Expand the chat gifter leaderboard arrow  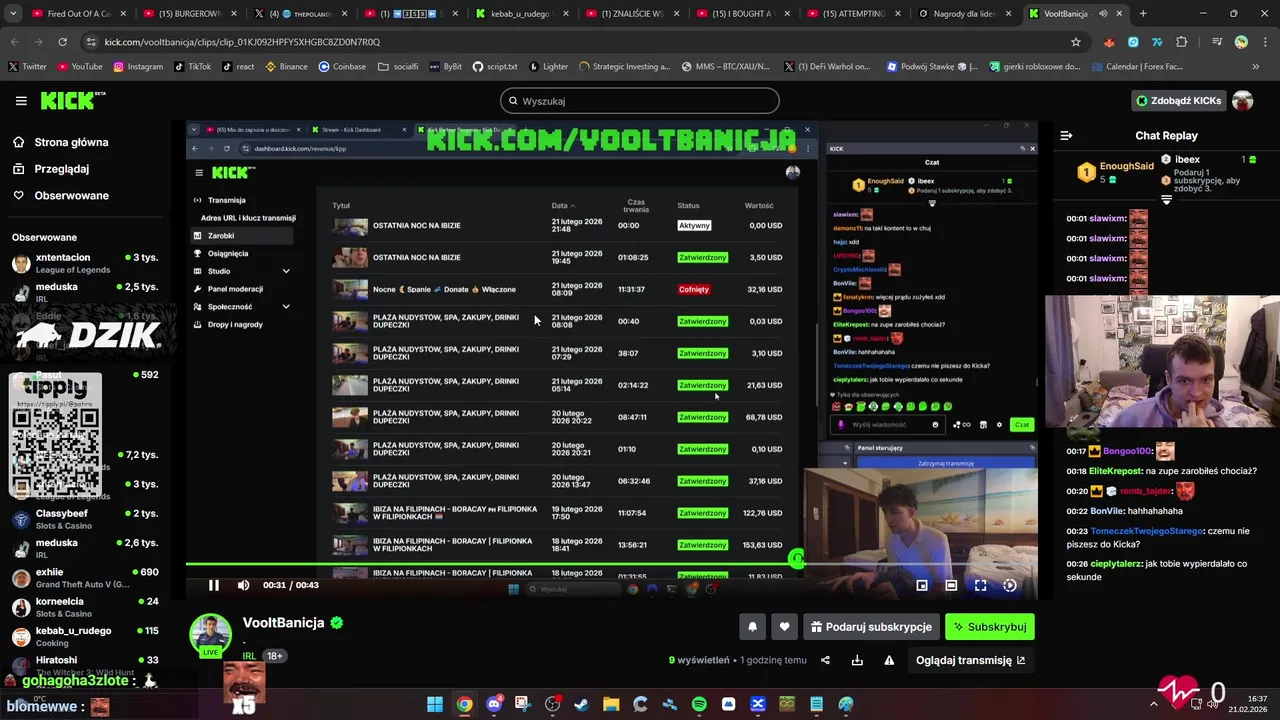tap(1166, 200)
